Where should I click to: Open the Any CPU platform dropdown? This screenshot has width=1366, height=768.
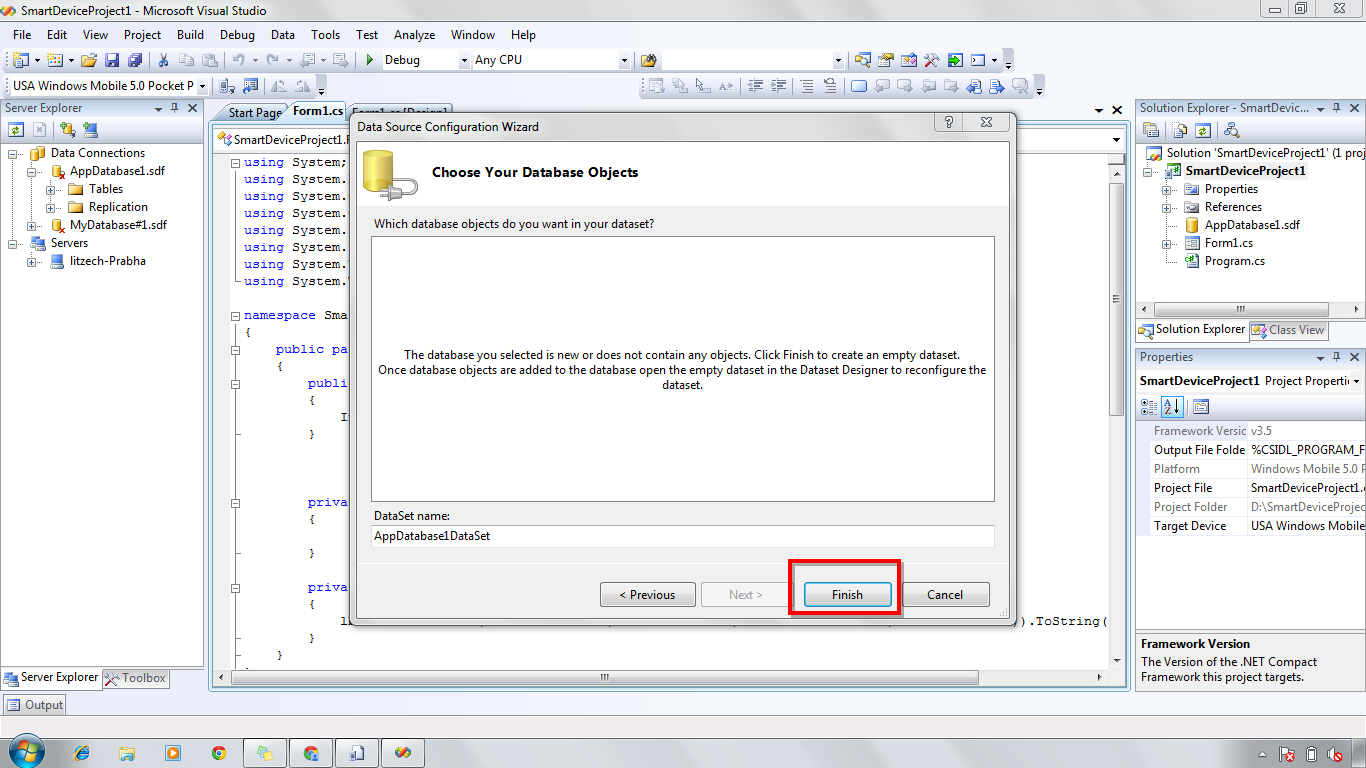(624, 60)
